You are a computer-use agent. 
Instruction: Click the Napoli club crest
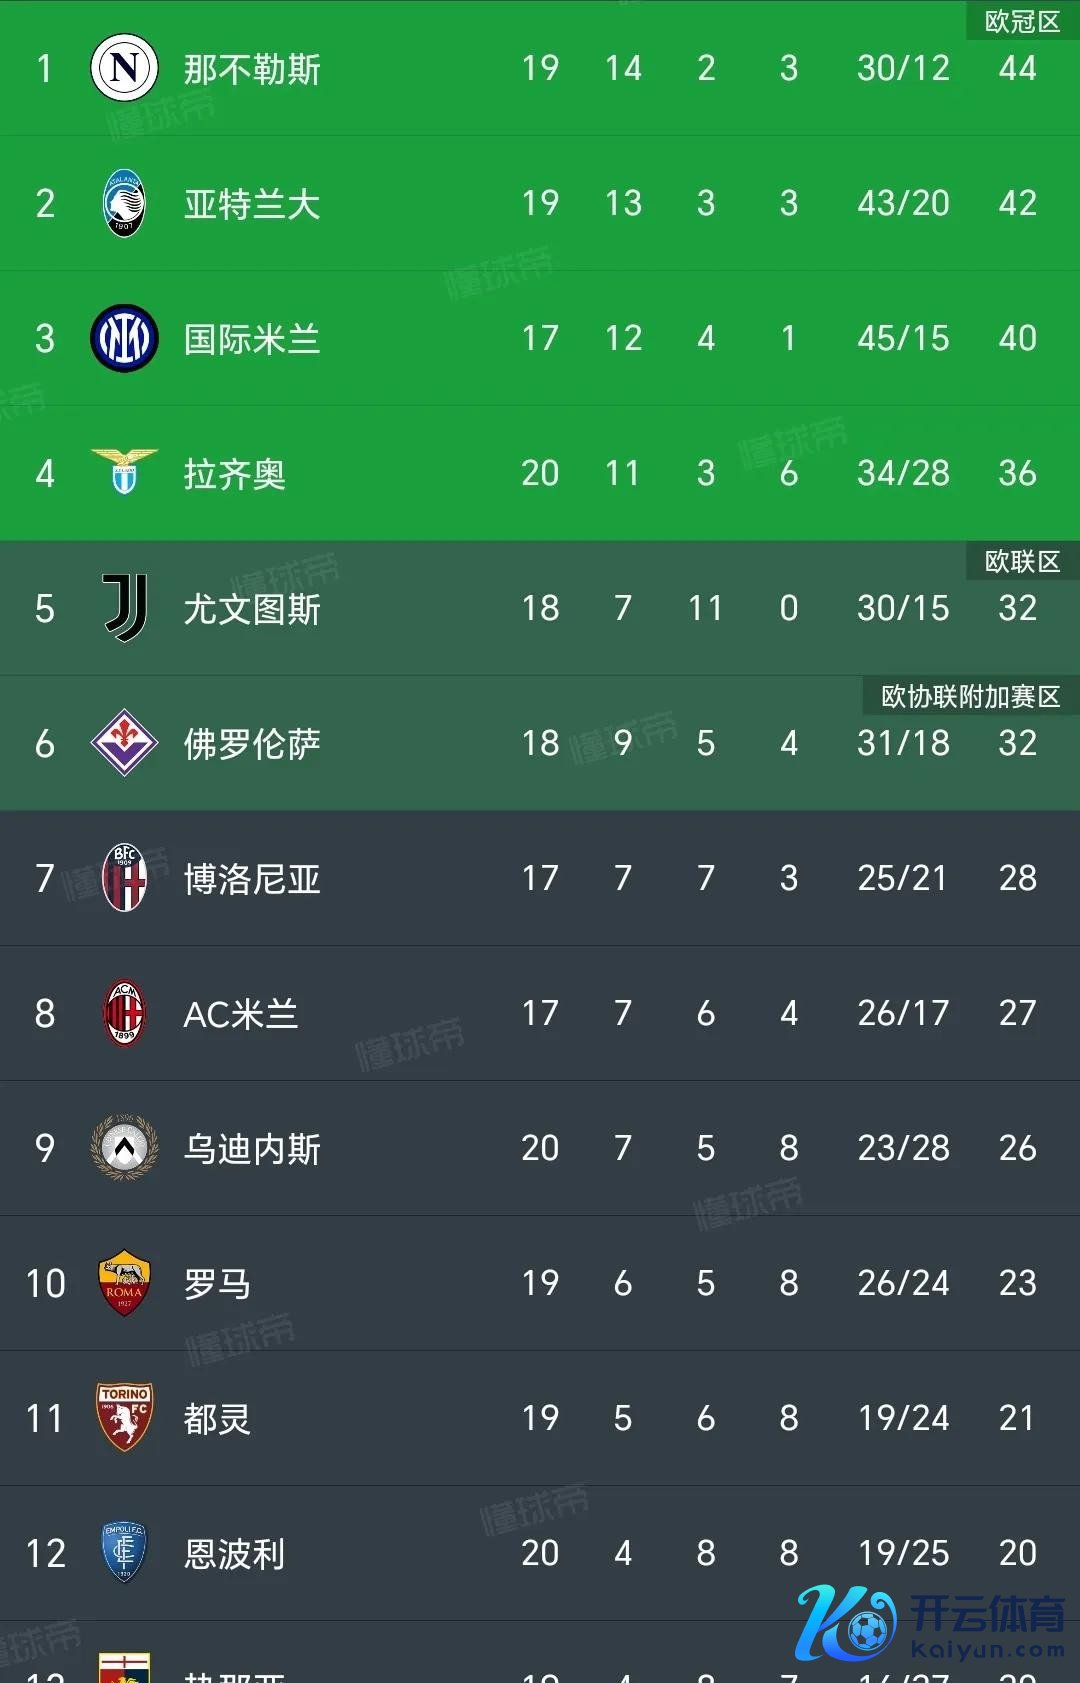pyautogui.click(x=124, y=68)
